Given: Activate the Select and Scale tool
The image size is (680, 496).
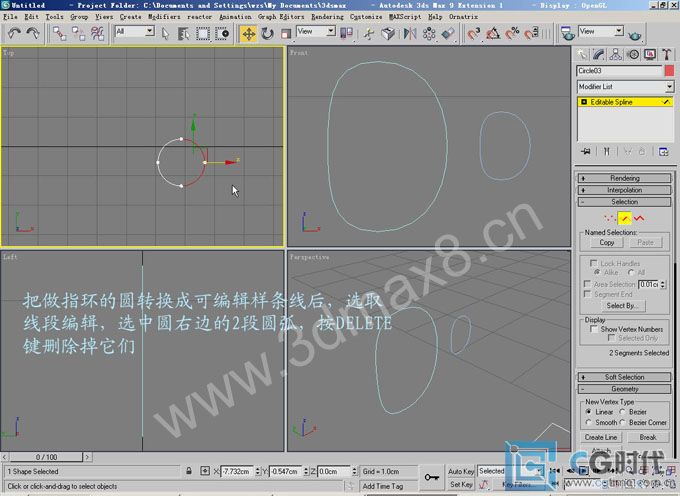Looking at the screenshot, I should point(286,33).
